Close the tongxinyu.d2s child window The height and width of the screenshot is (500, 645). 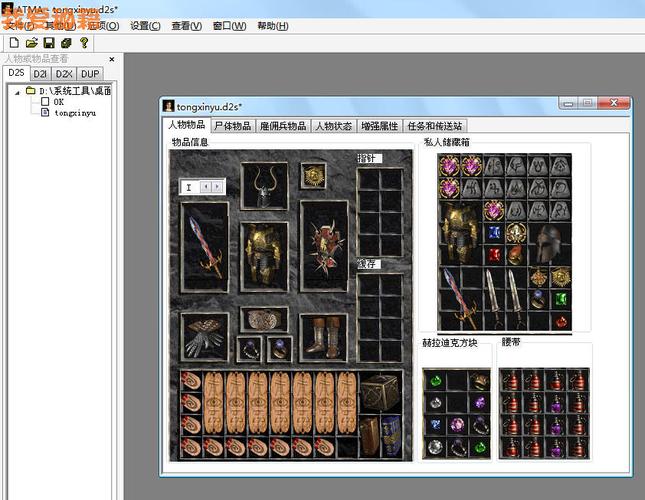(614, 103)
